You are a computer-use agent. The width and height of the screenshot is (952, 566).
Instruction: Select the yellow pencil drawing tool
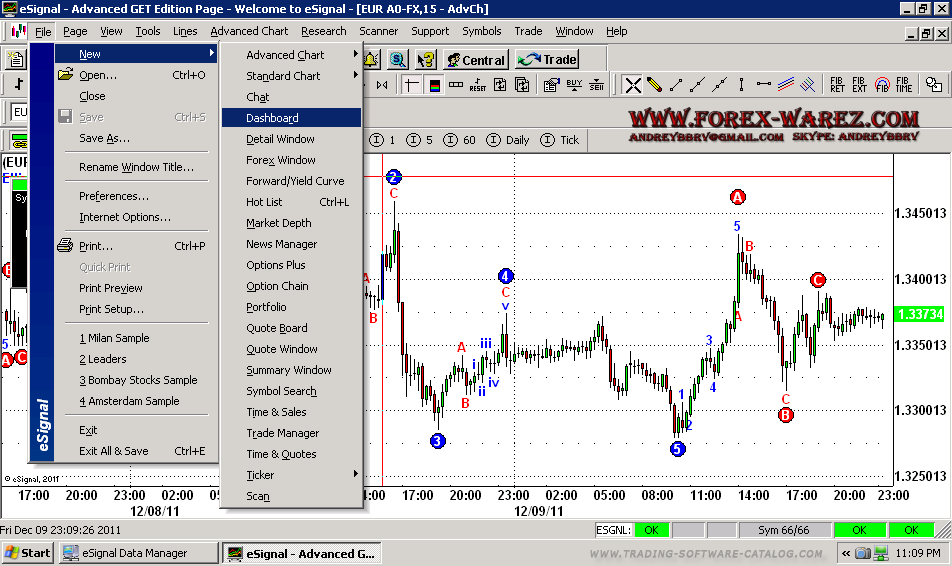654,85
